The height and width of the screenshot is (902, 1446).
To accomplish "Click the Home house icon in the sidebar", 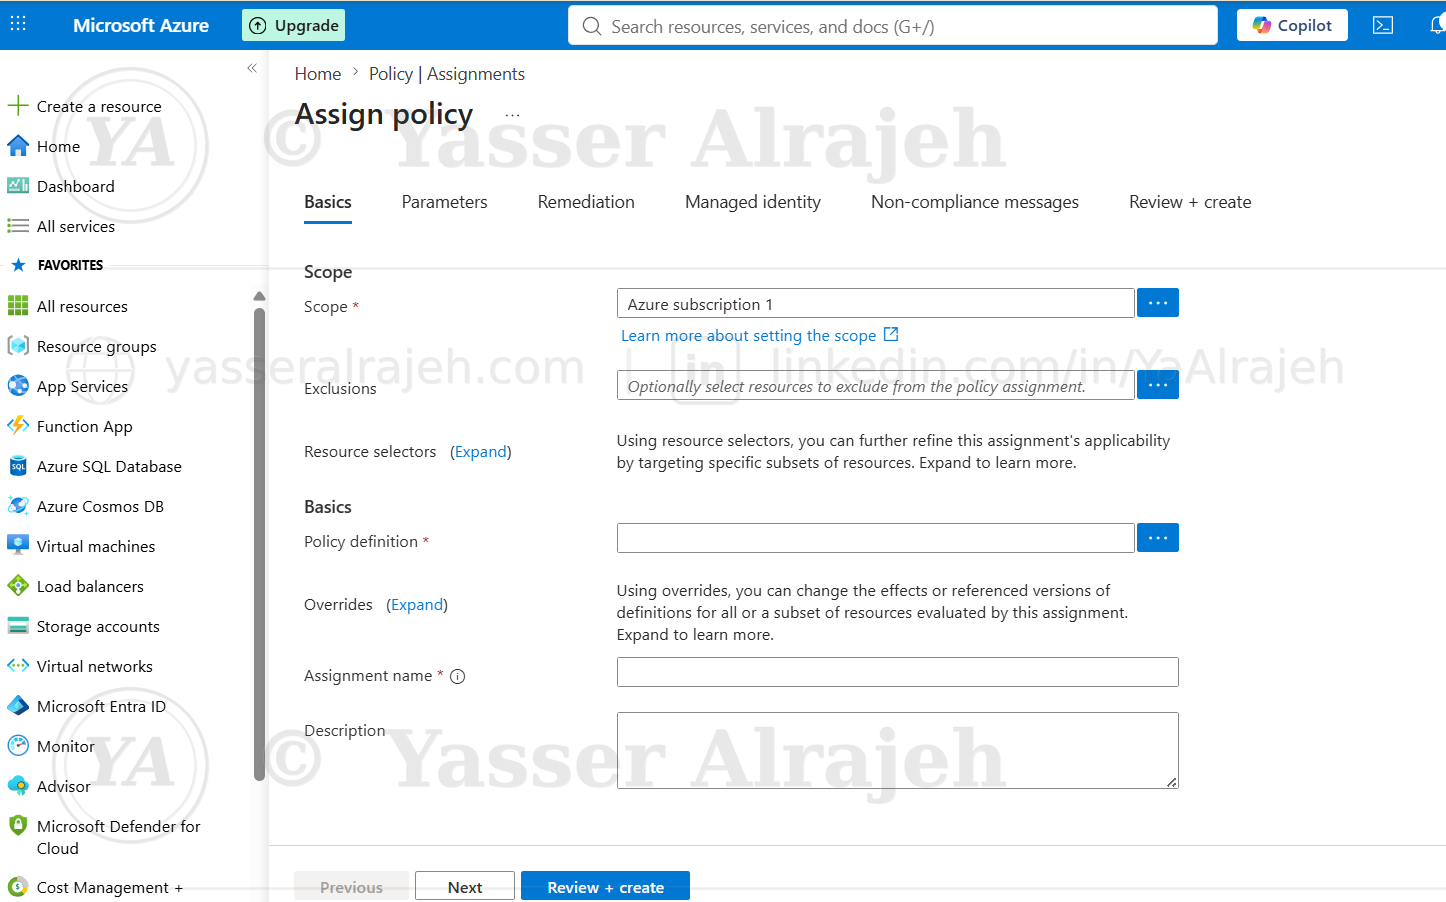I will pos(18,146).
